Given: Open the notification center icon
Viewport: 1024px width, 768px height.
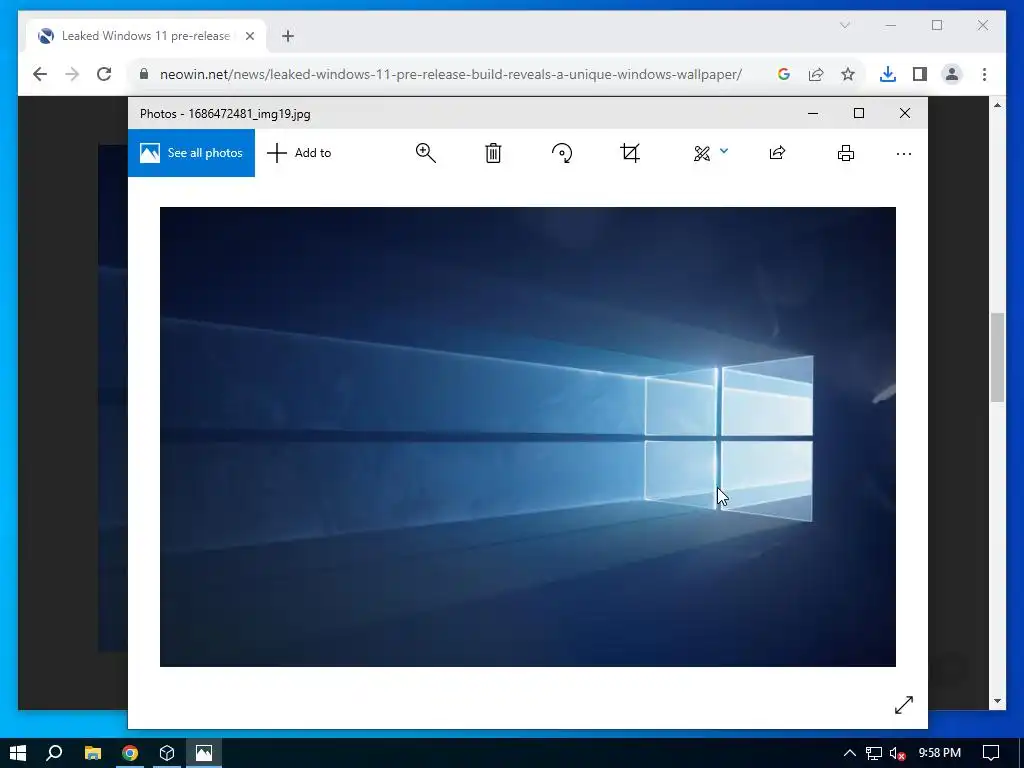Looking at the screenshot, I should 991,753.
